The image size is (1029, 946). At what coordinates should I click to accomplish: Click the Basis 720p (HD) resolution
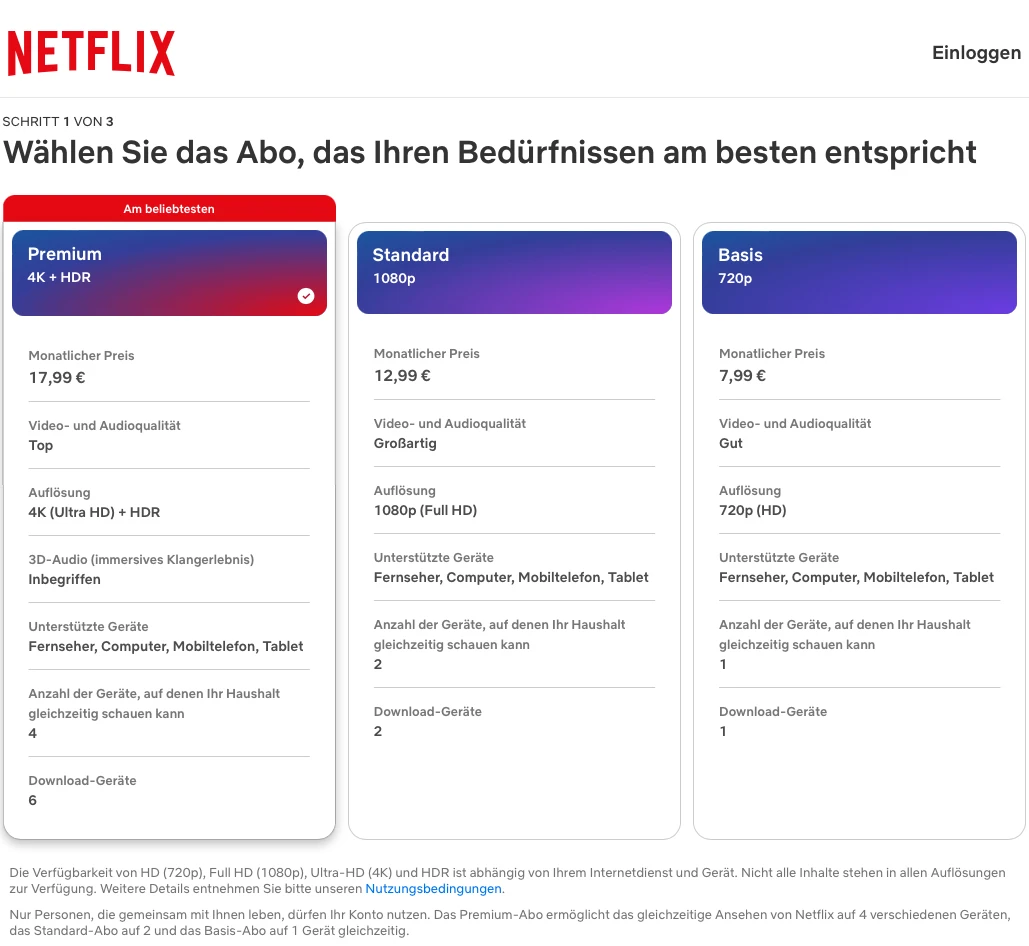point(752,510)
